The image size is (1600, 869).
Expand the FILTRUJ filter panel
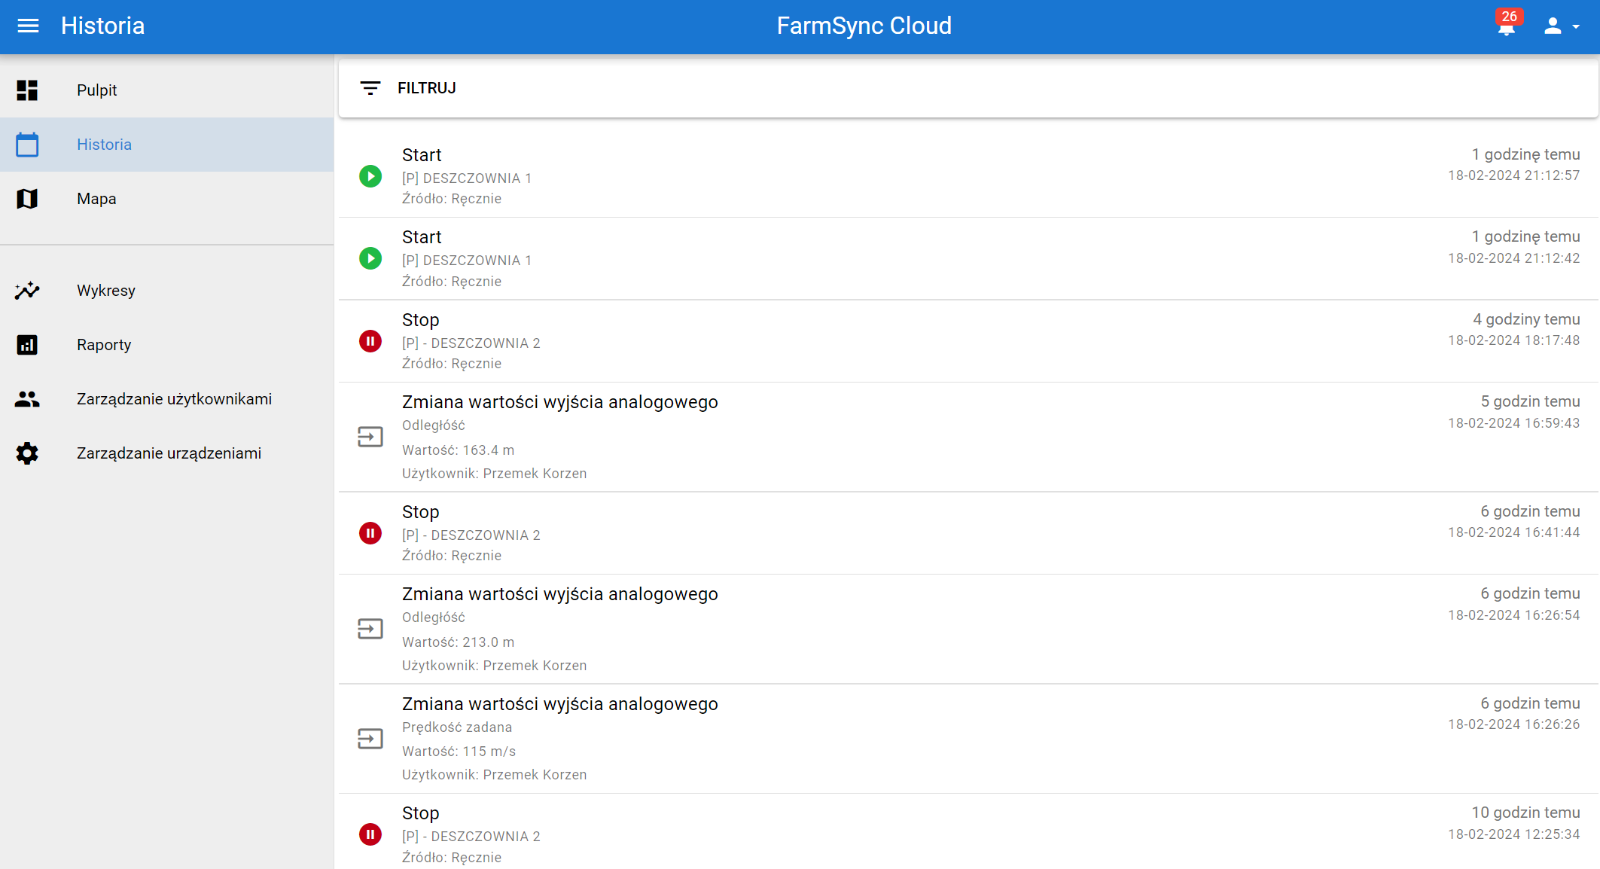tap(427, 88)
